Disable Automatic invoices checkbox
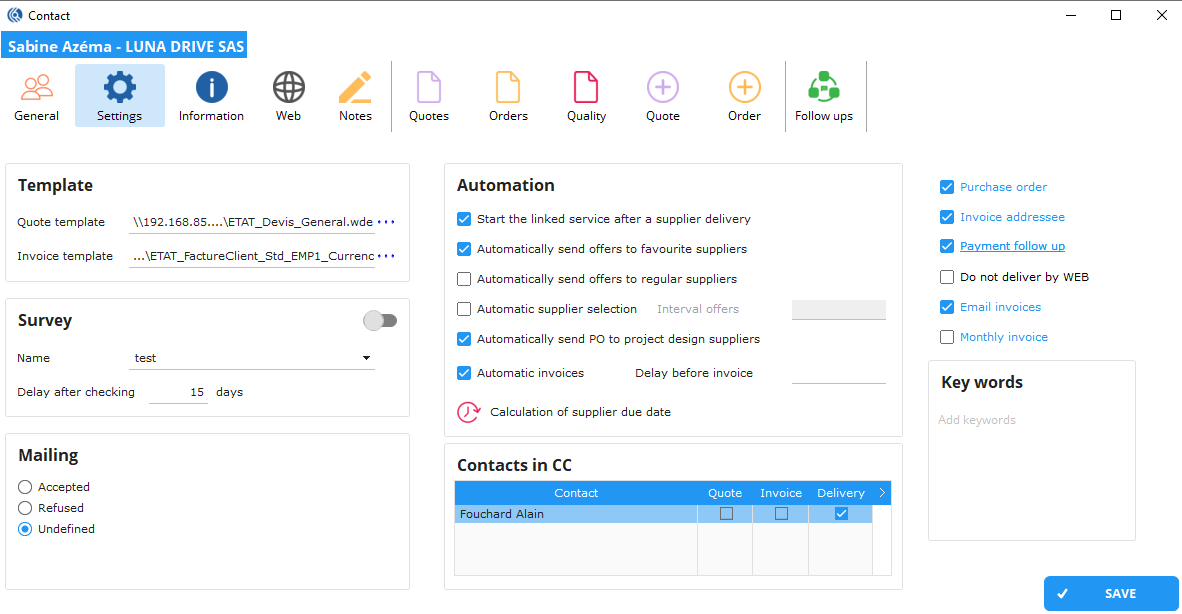 pyautogui.click(x=464, y=372)
